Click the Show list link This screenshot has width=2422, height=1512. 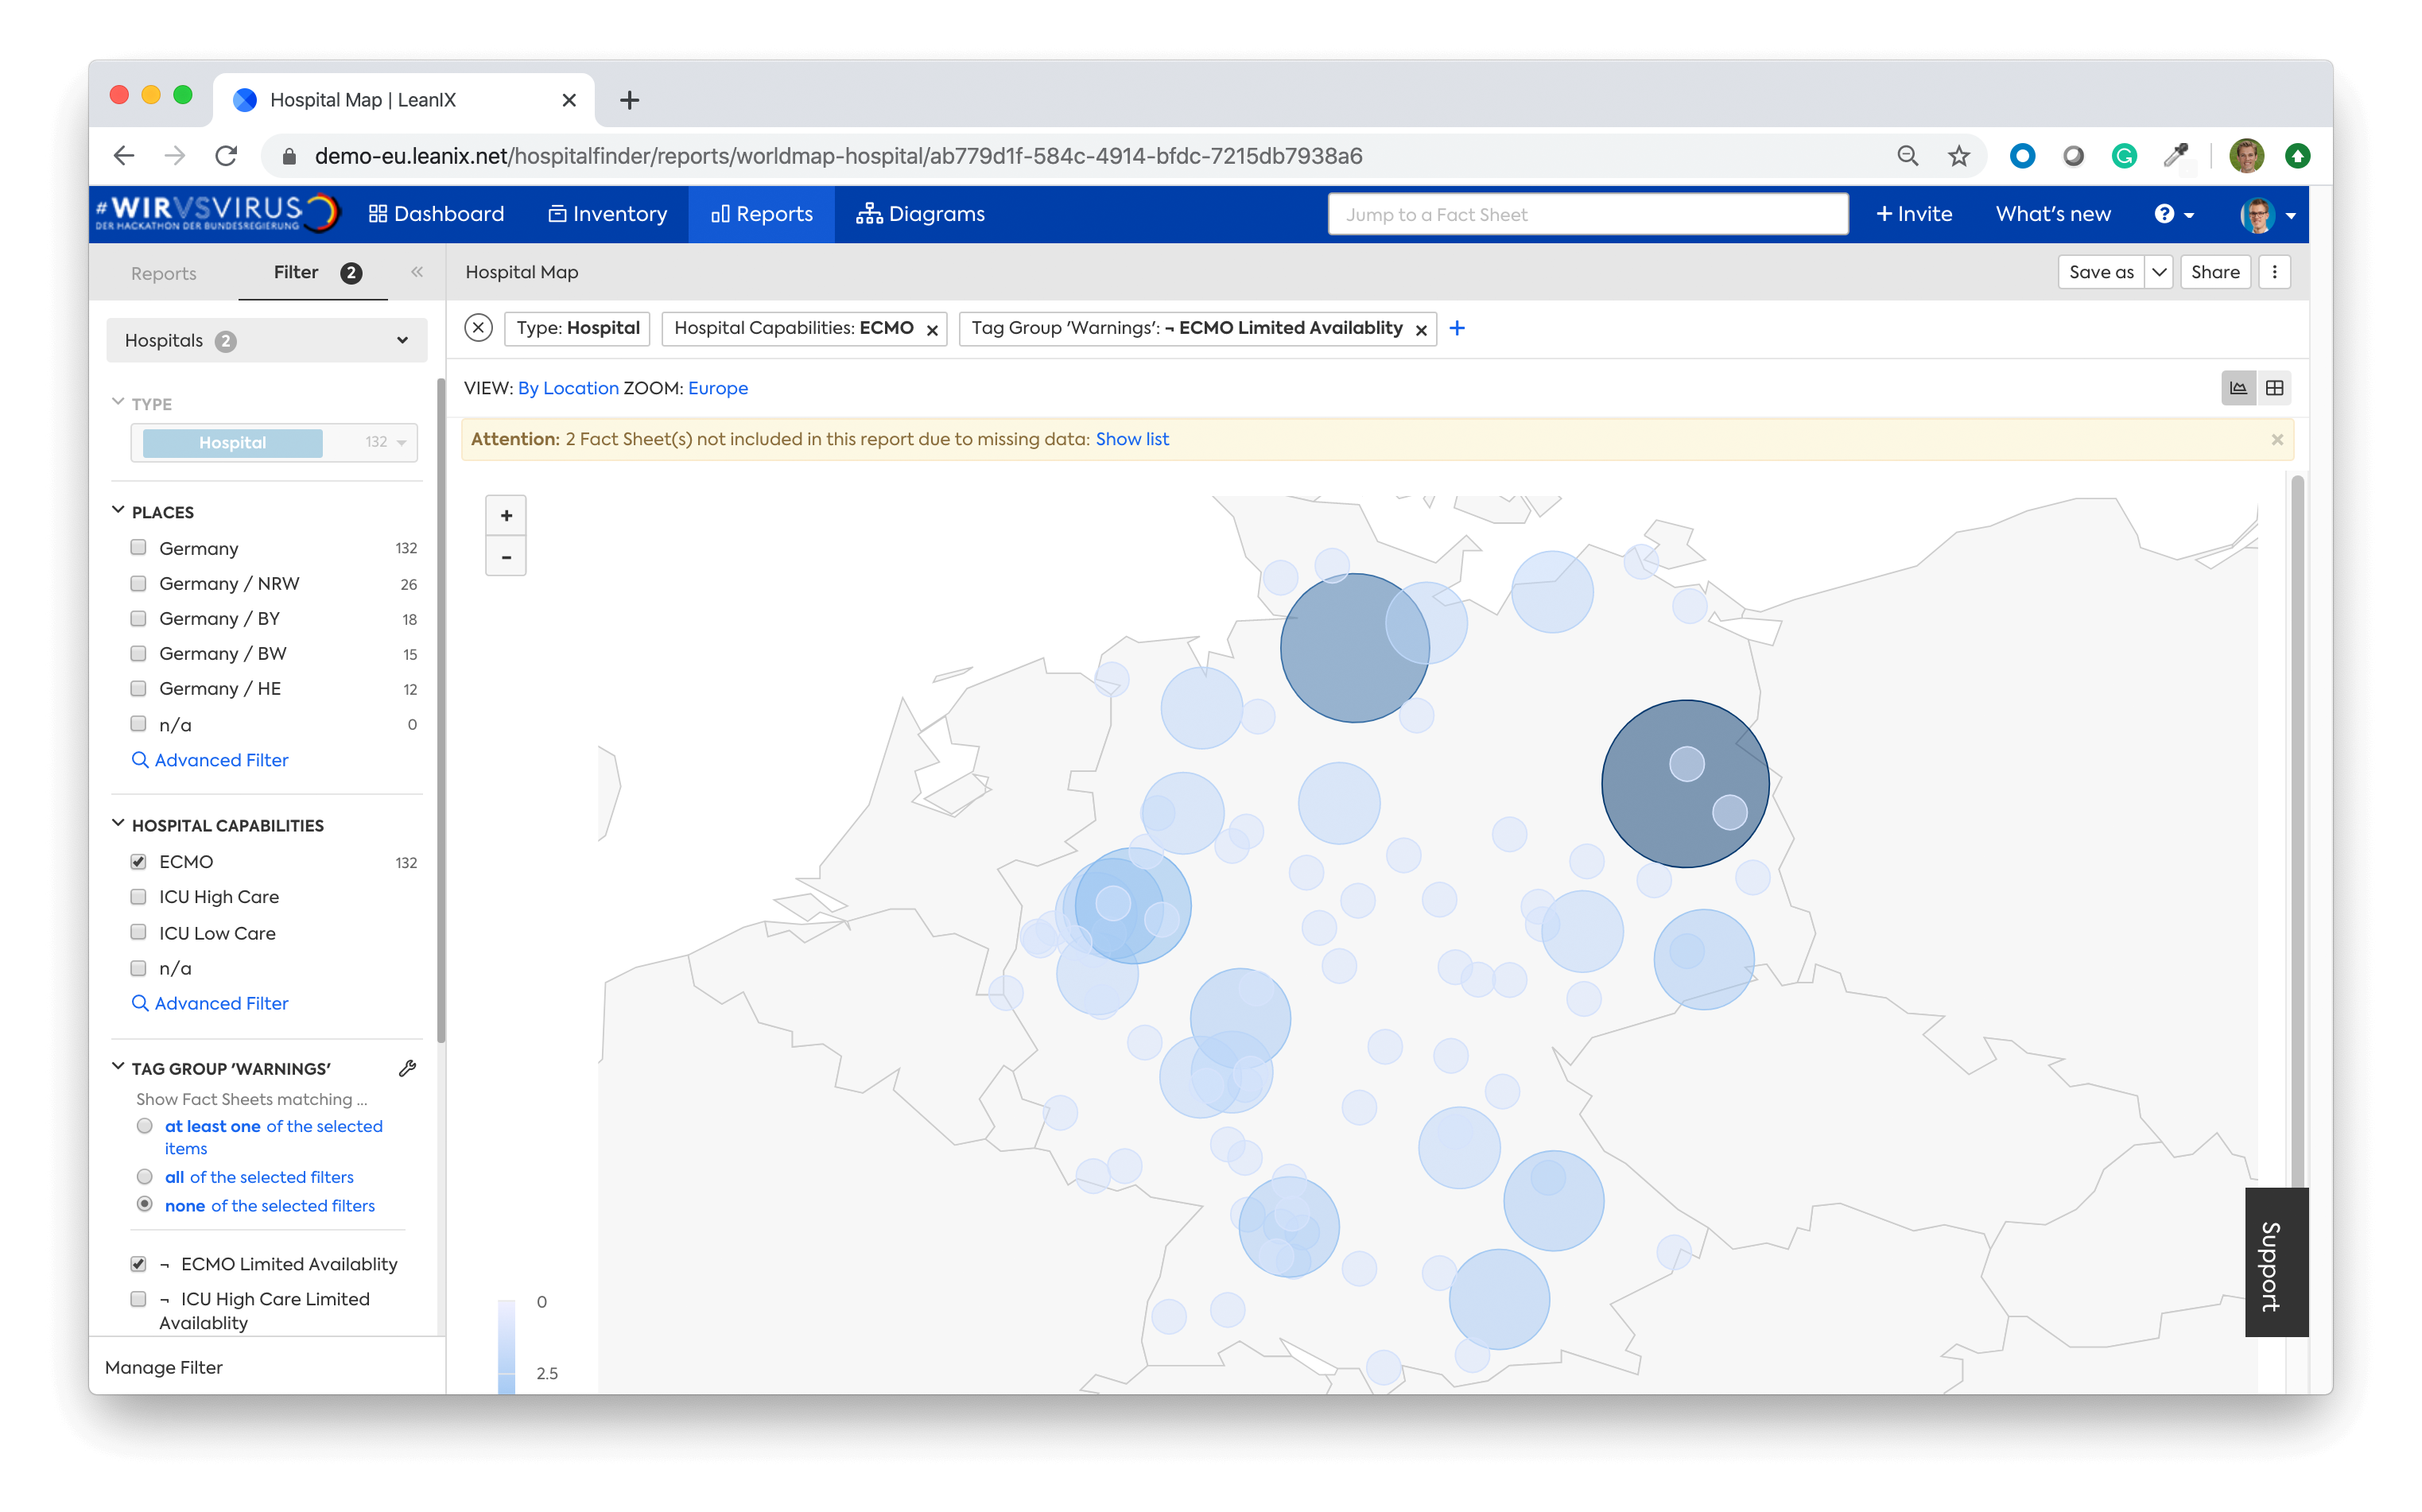click(x=1131, y=439)
